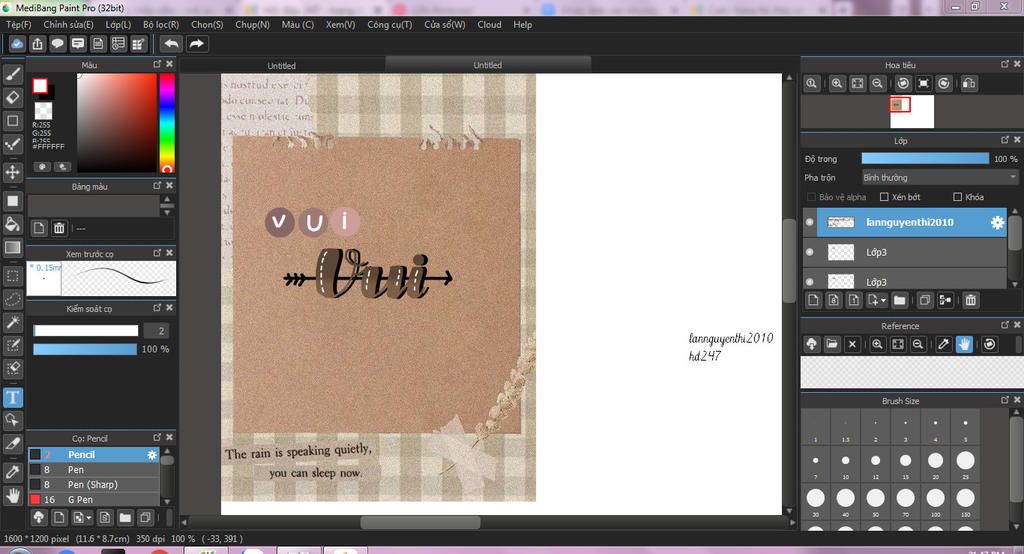Duplicate the layer in the Lớp panel
The height and width of the screenshot is (554, 1024).
[924, 301]
